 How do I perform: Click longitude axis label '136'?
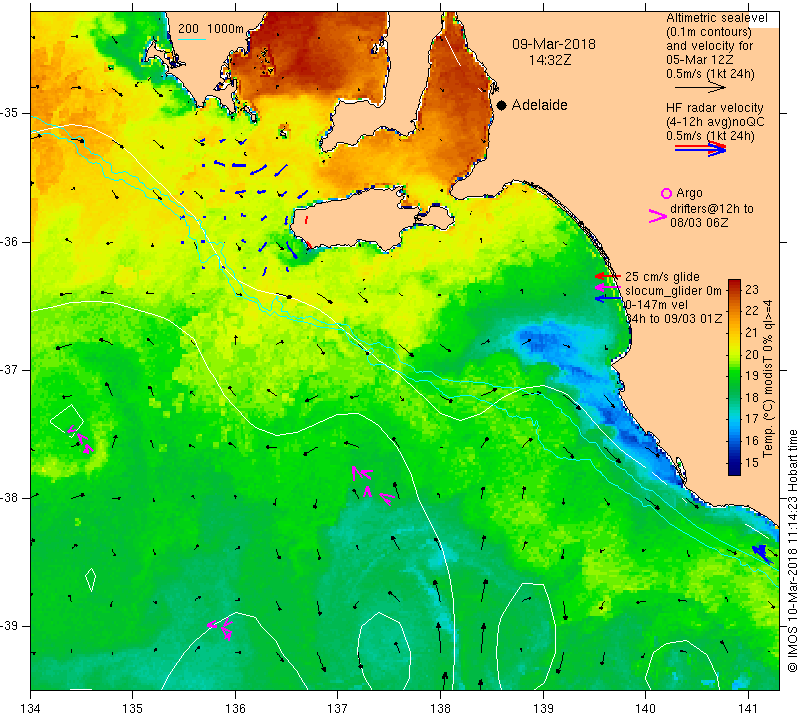[236, 708]
